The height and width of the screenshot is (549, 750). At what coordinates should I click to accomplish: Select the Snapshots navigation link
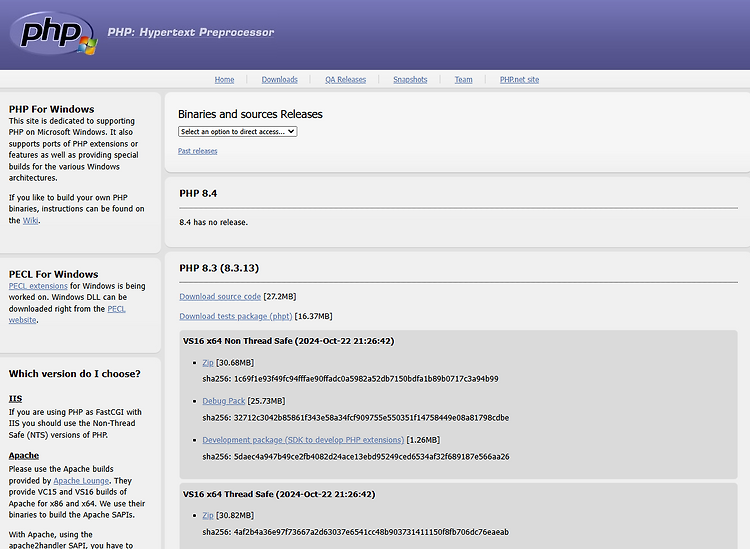pos(410,79)
